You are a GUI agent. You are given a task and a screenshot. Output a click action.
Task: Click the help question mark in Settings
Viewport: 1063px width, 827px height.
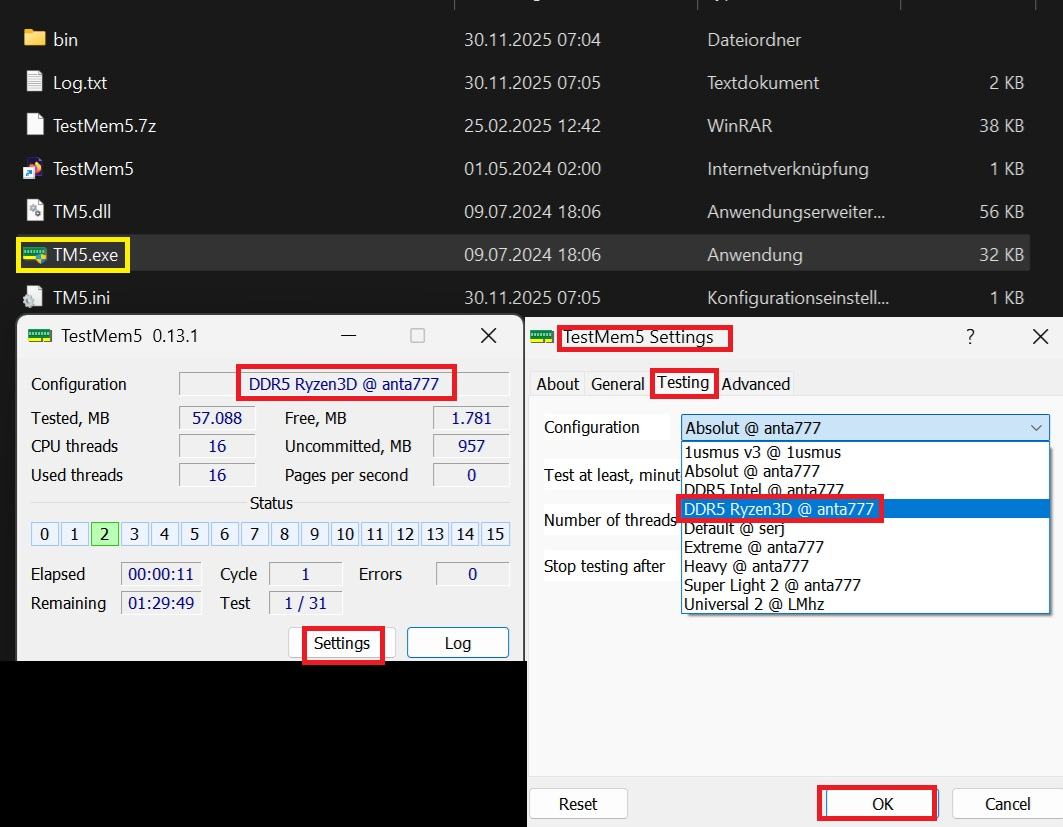[x=970, y=336]
